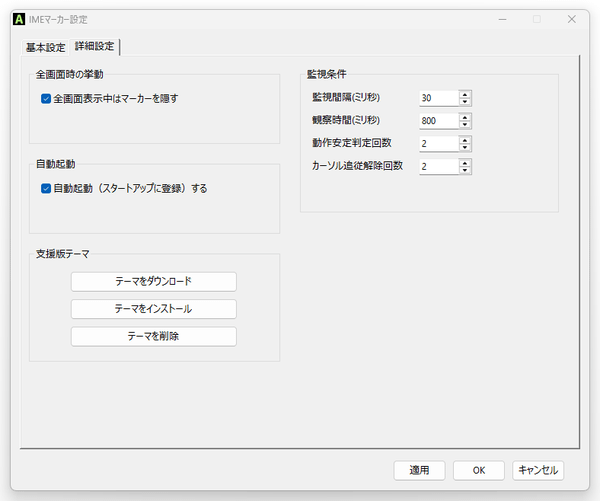
Task: Focus the 監視間隔(ミリ秒) value field
Action: [439, 98]
